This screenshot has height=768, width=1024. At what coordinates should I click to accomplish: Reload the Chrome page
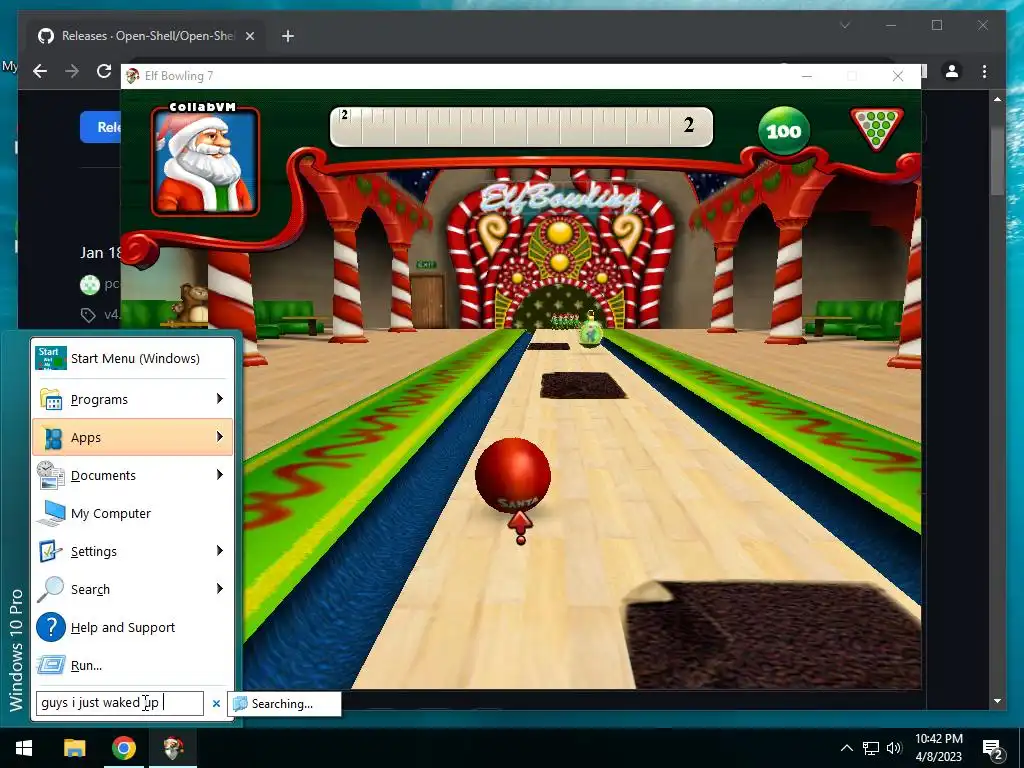104,71
